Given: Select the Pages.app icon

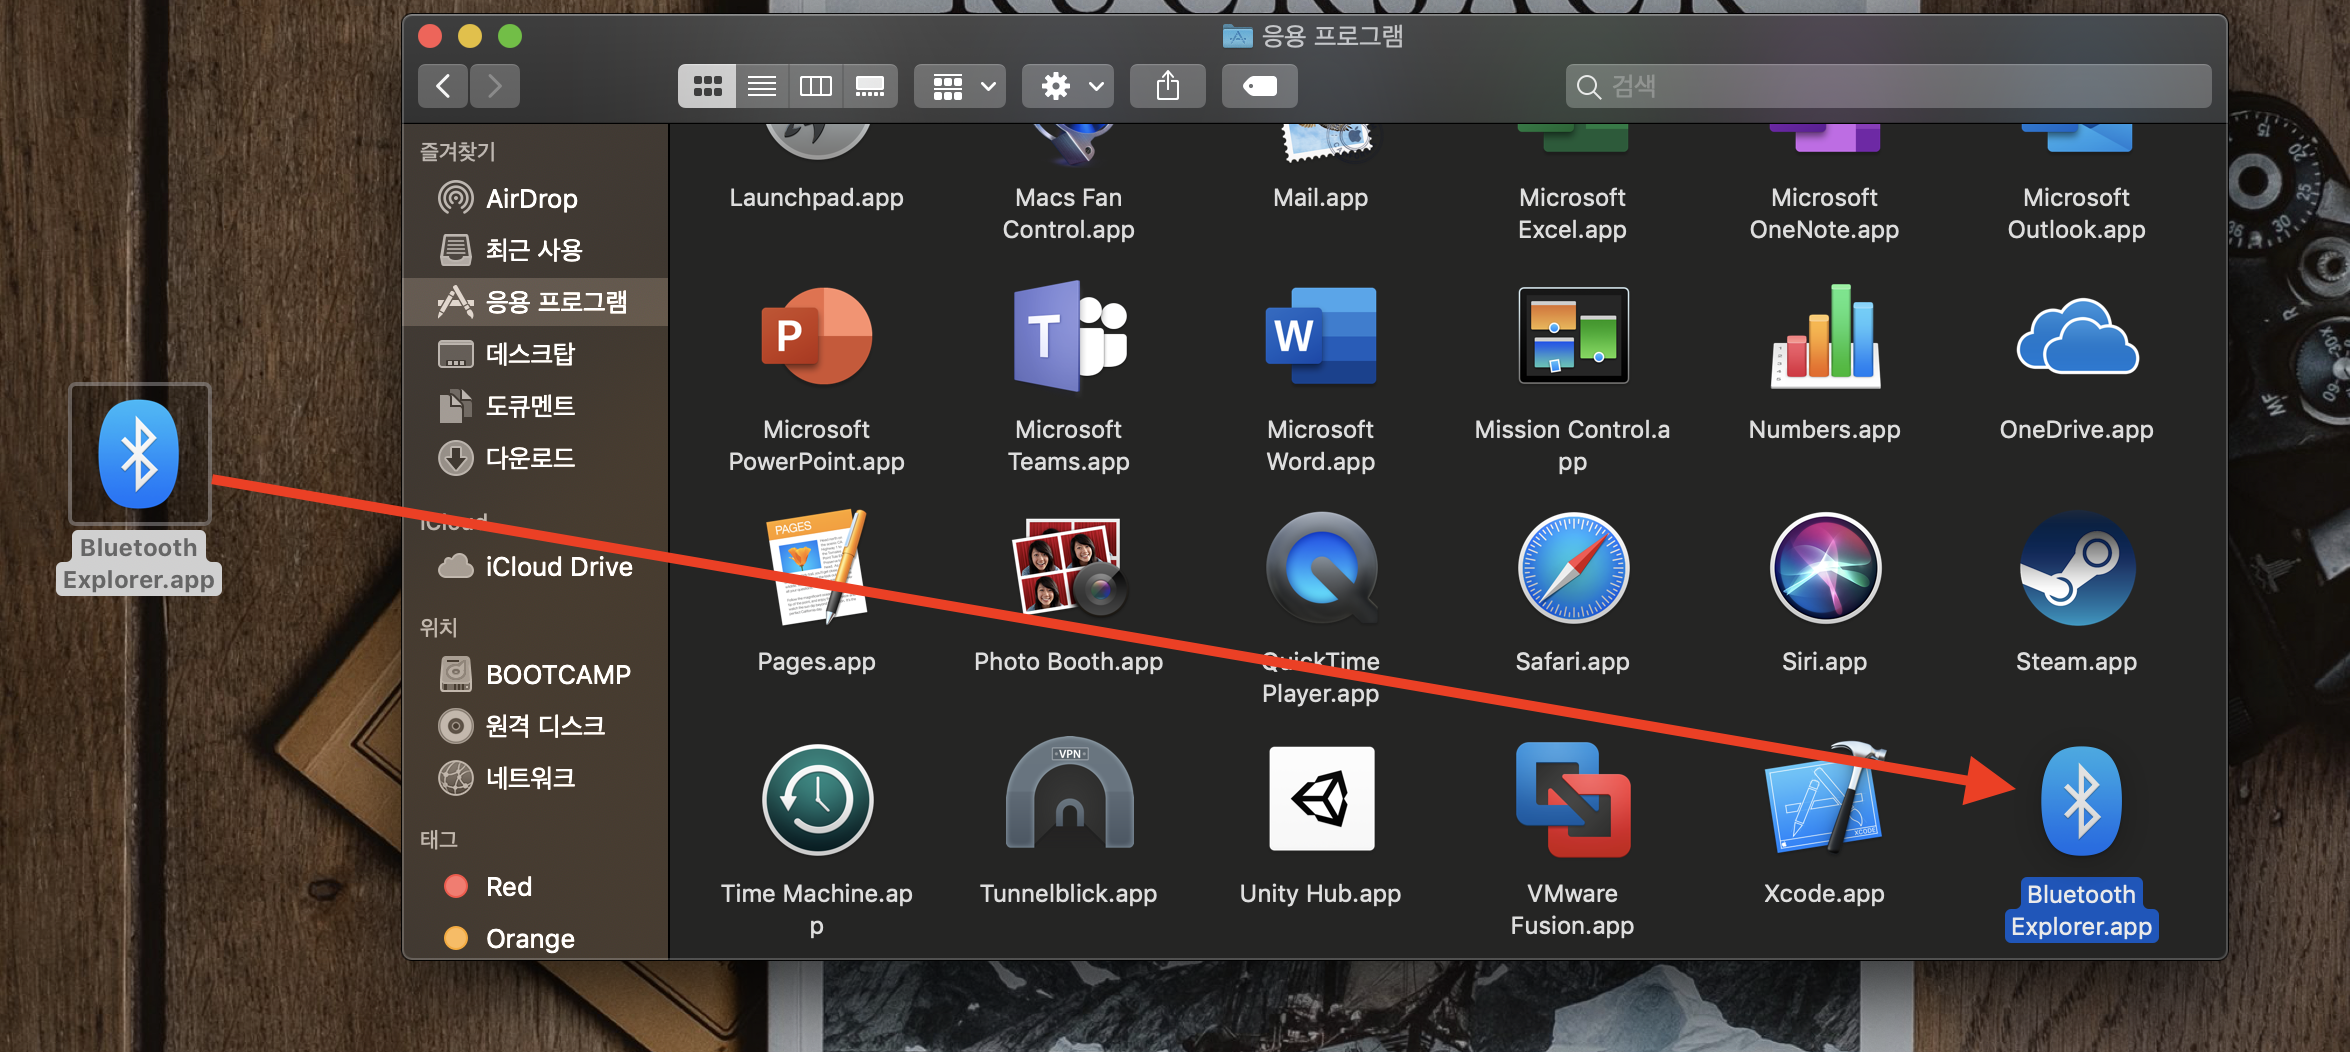Looking at the screenshot, I should point(817,567).
